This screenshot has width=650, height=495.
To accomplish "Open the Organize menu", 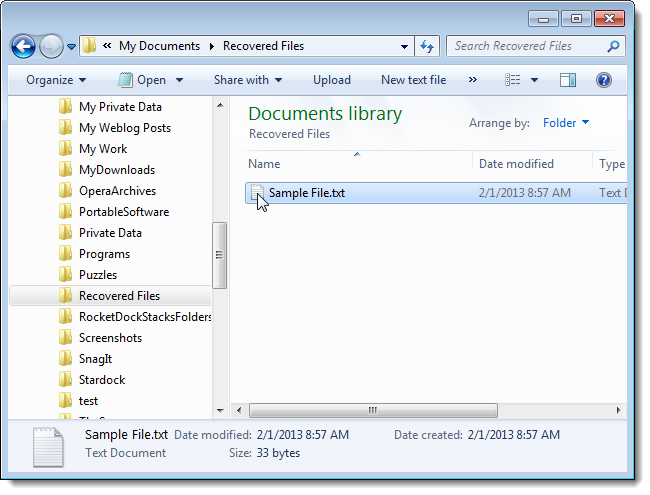I will point(56,80).
